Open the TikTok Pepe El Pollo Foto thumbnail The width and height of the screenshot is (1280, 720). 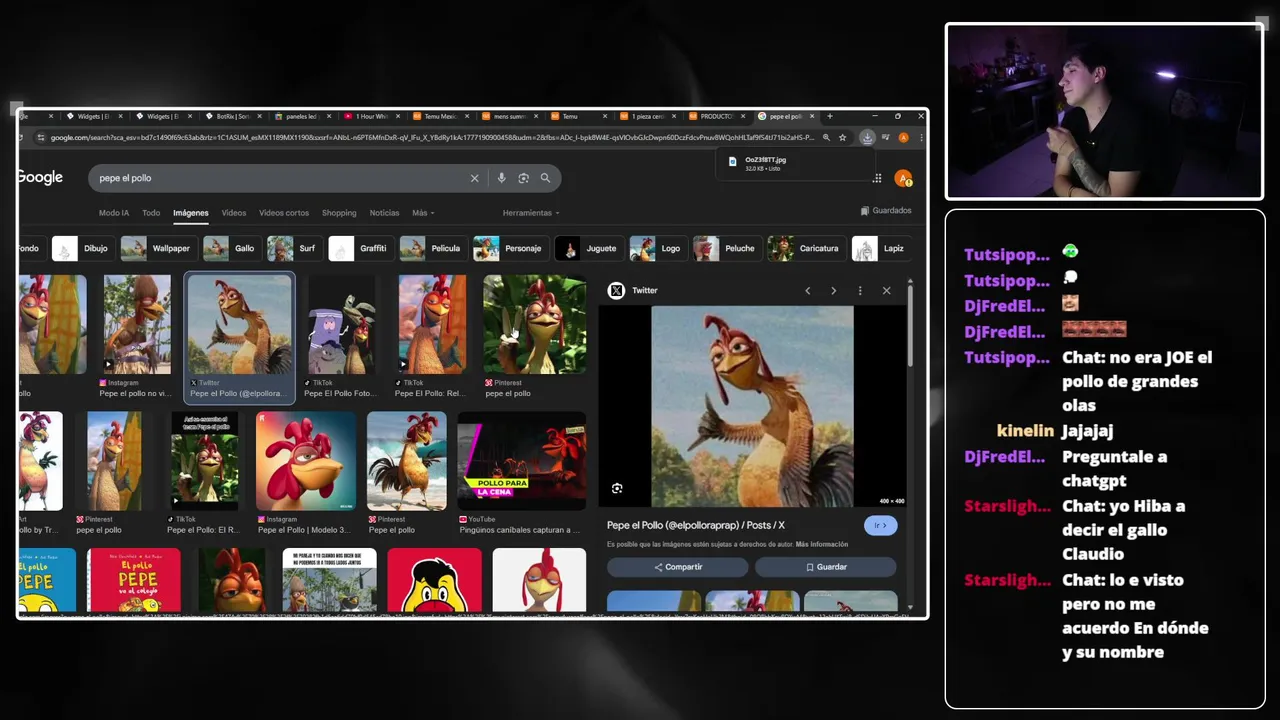pos(341,325)
